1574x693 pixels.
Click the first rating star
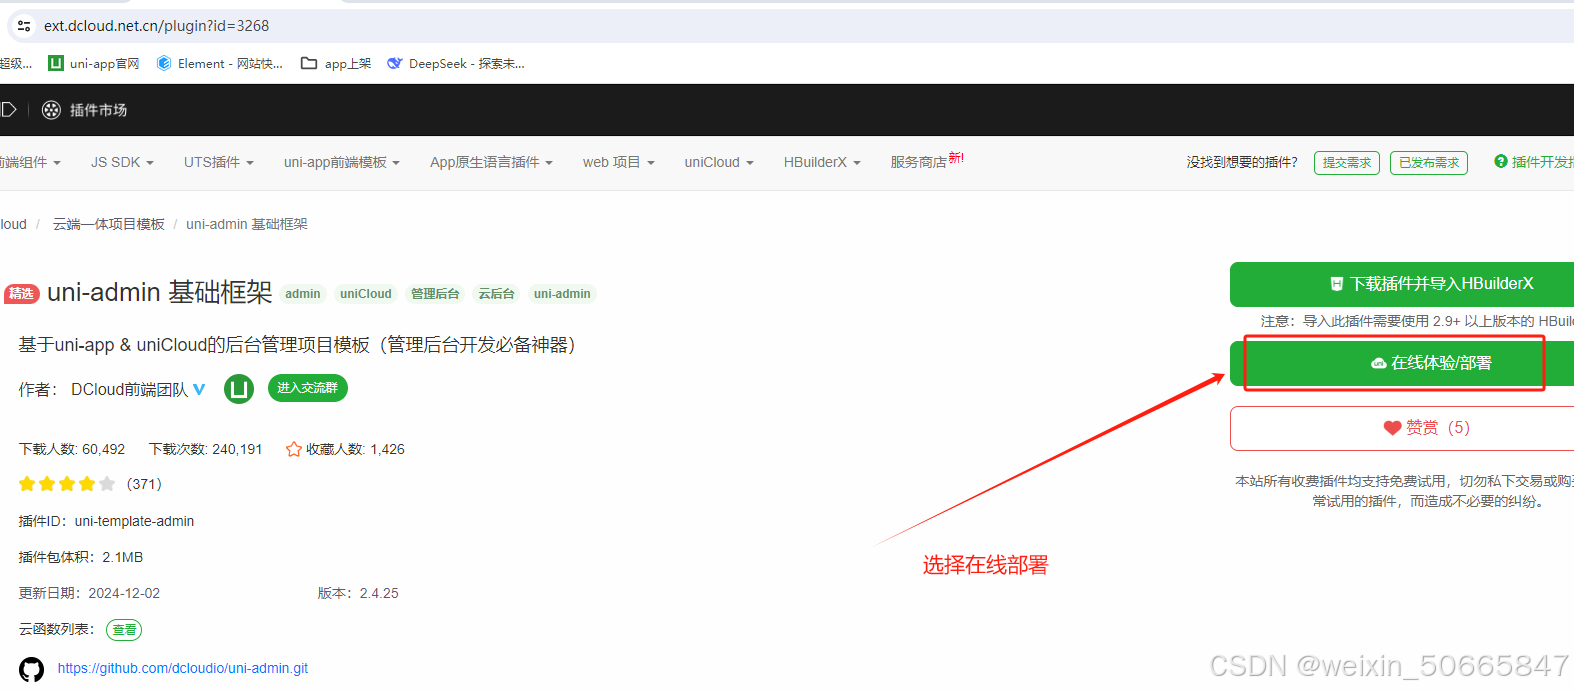[x=27, y=484]
